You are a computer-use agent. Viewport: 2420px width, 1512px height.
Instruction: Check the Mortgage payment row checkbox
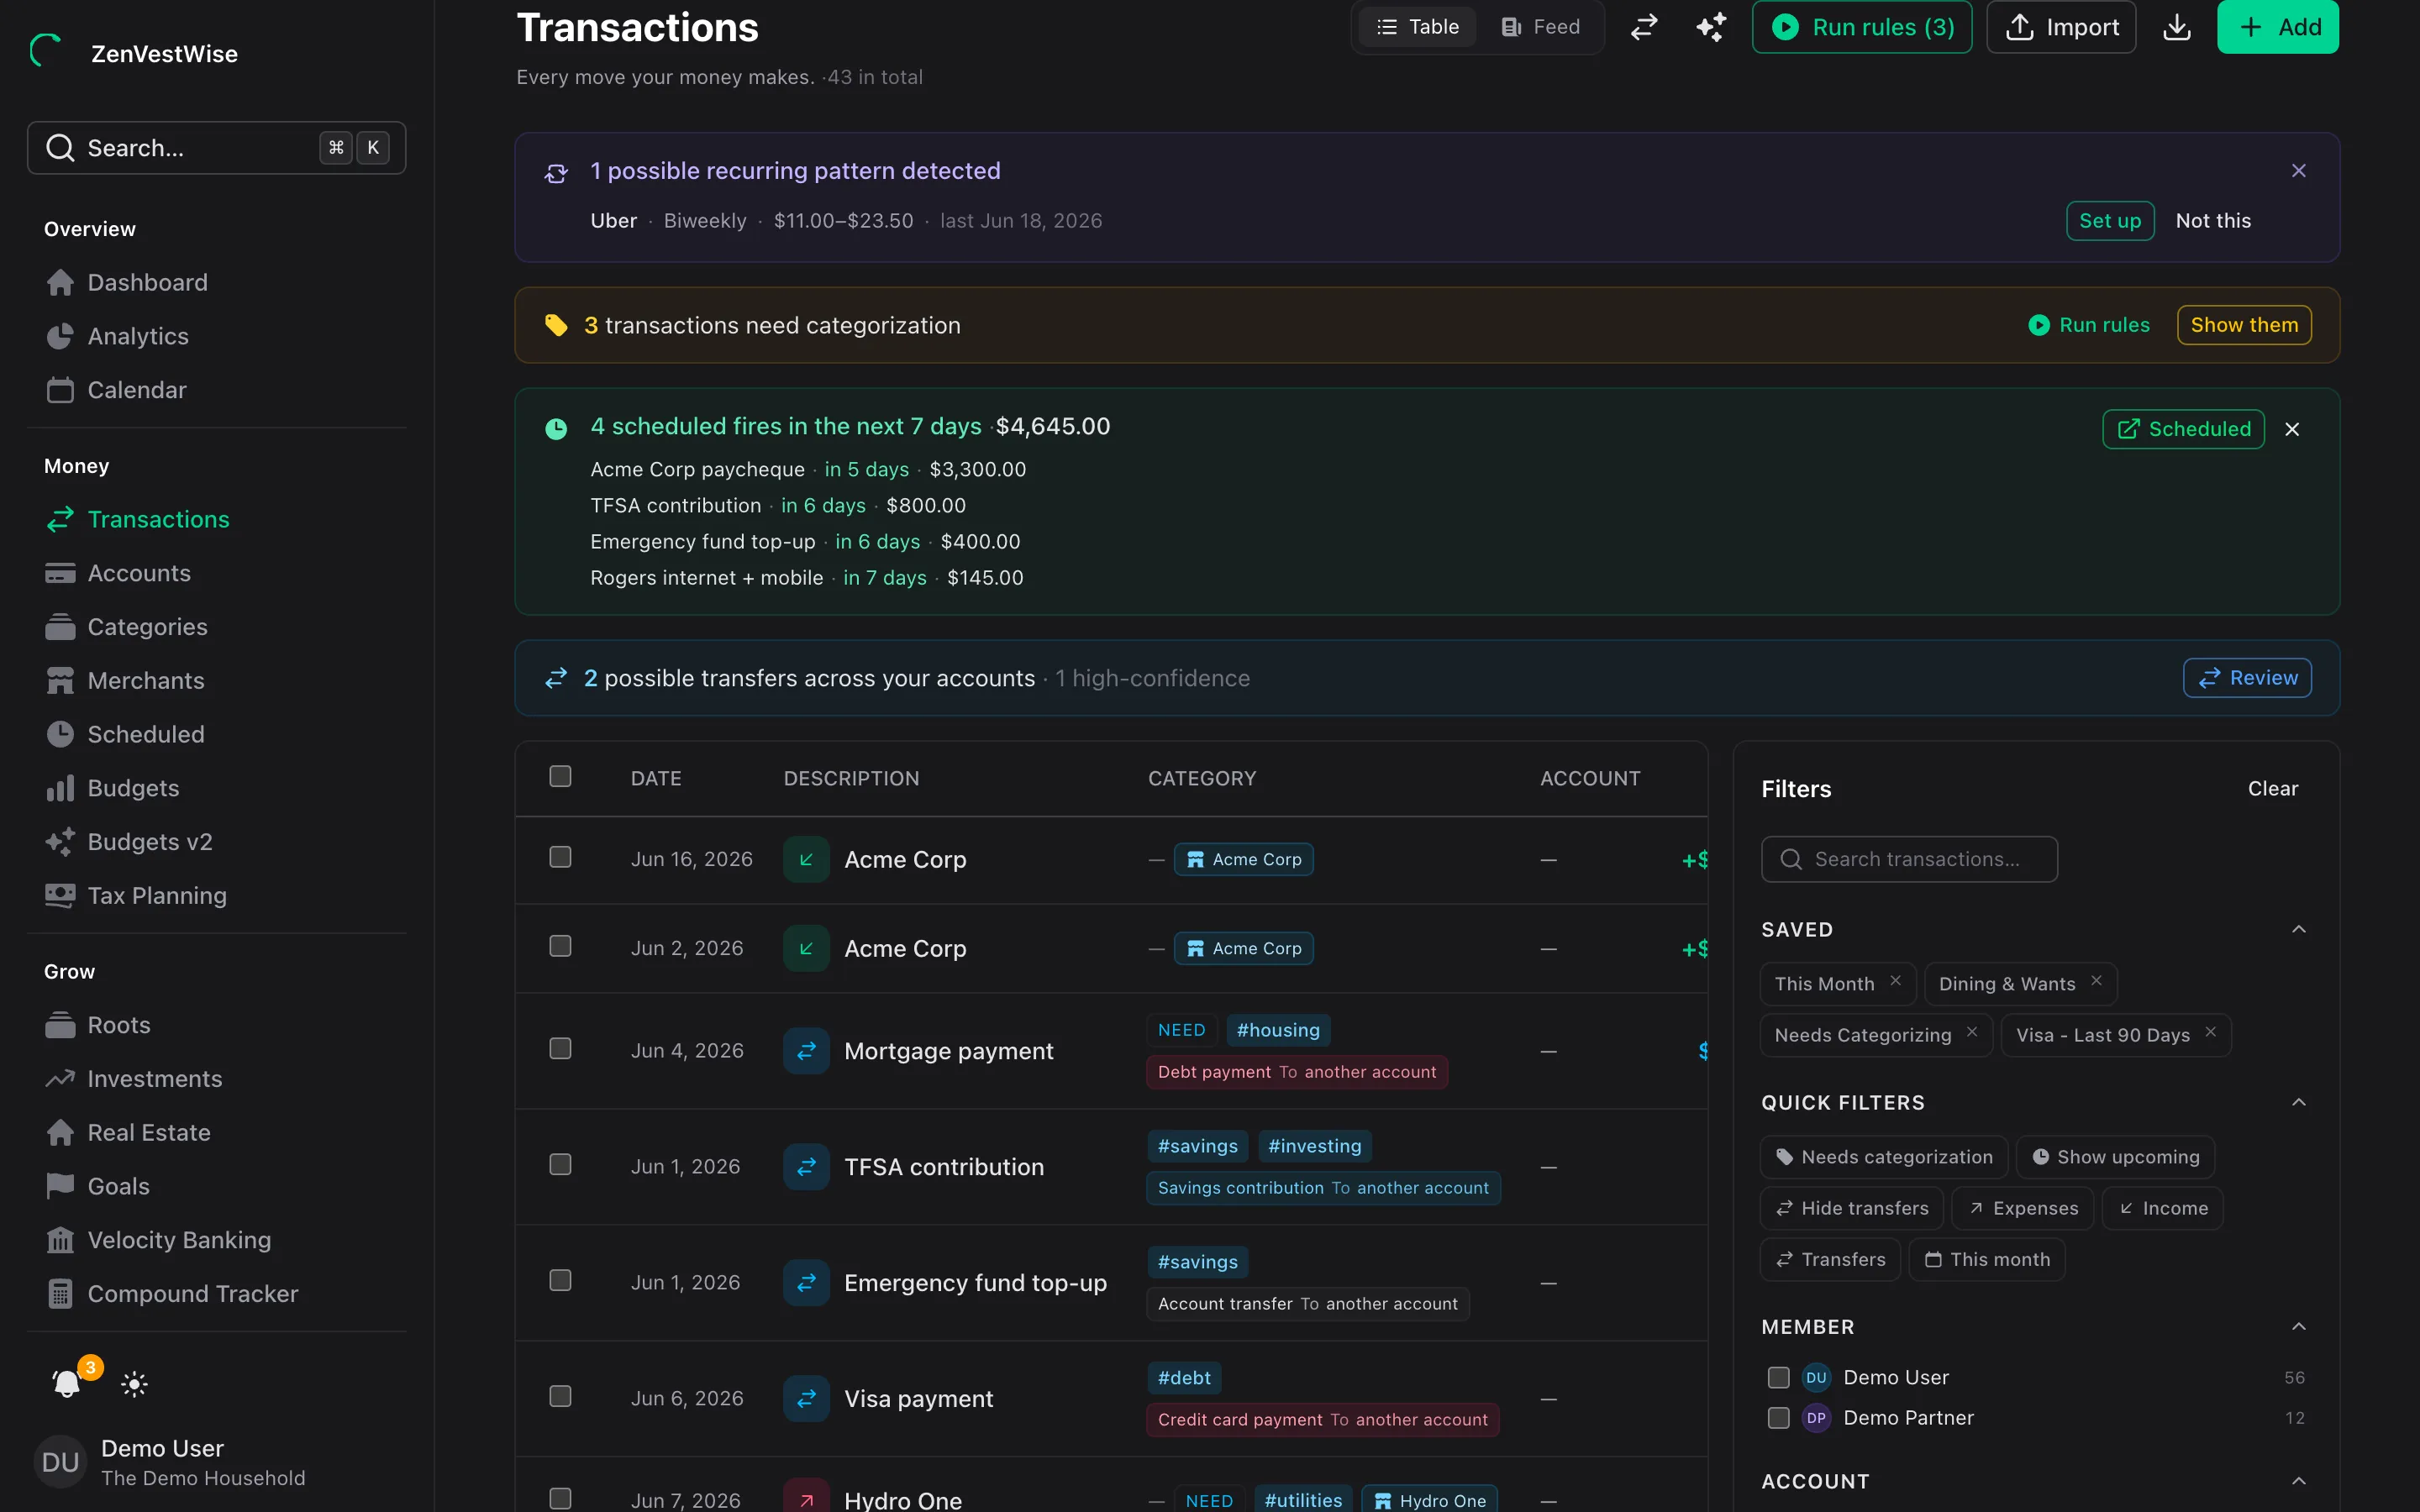coord(560,1048)
